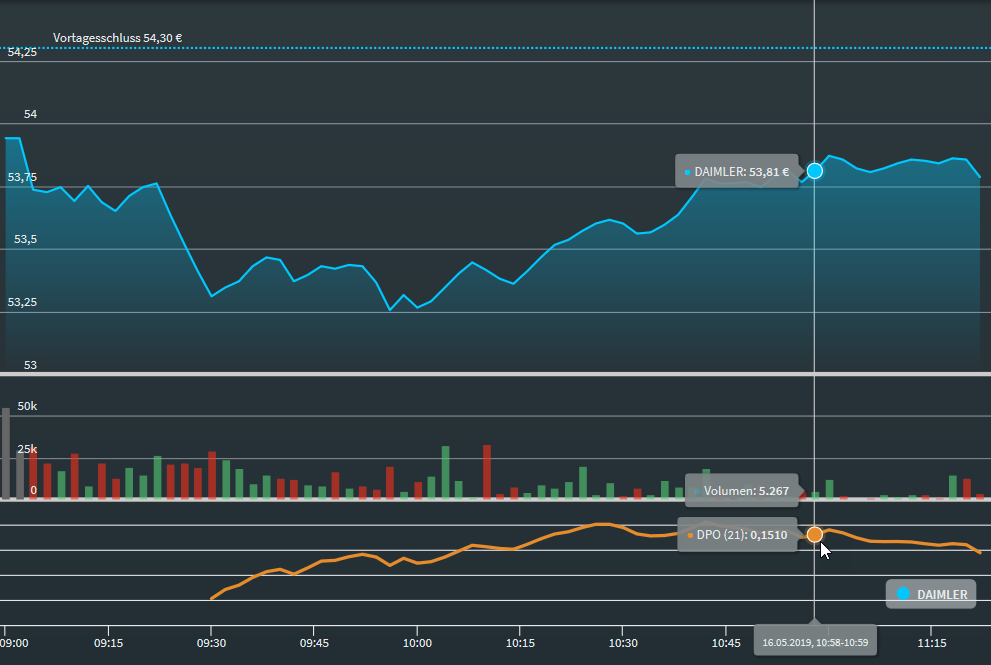The height and width of the screenshot is (665, 991).
Task: Click the blue dot in the DAIMLER legend
Action: [x=904, y=594]
